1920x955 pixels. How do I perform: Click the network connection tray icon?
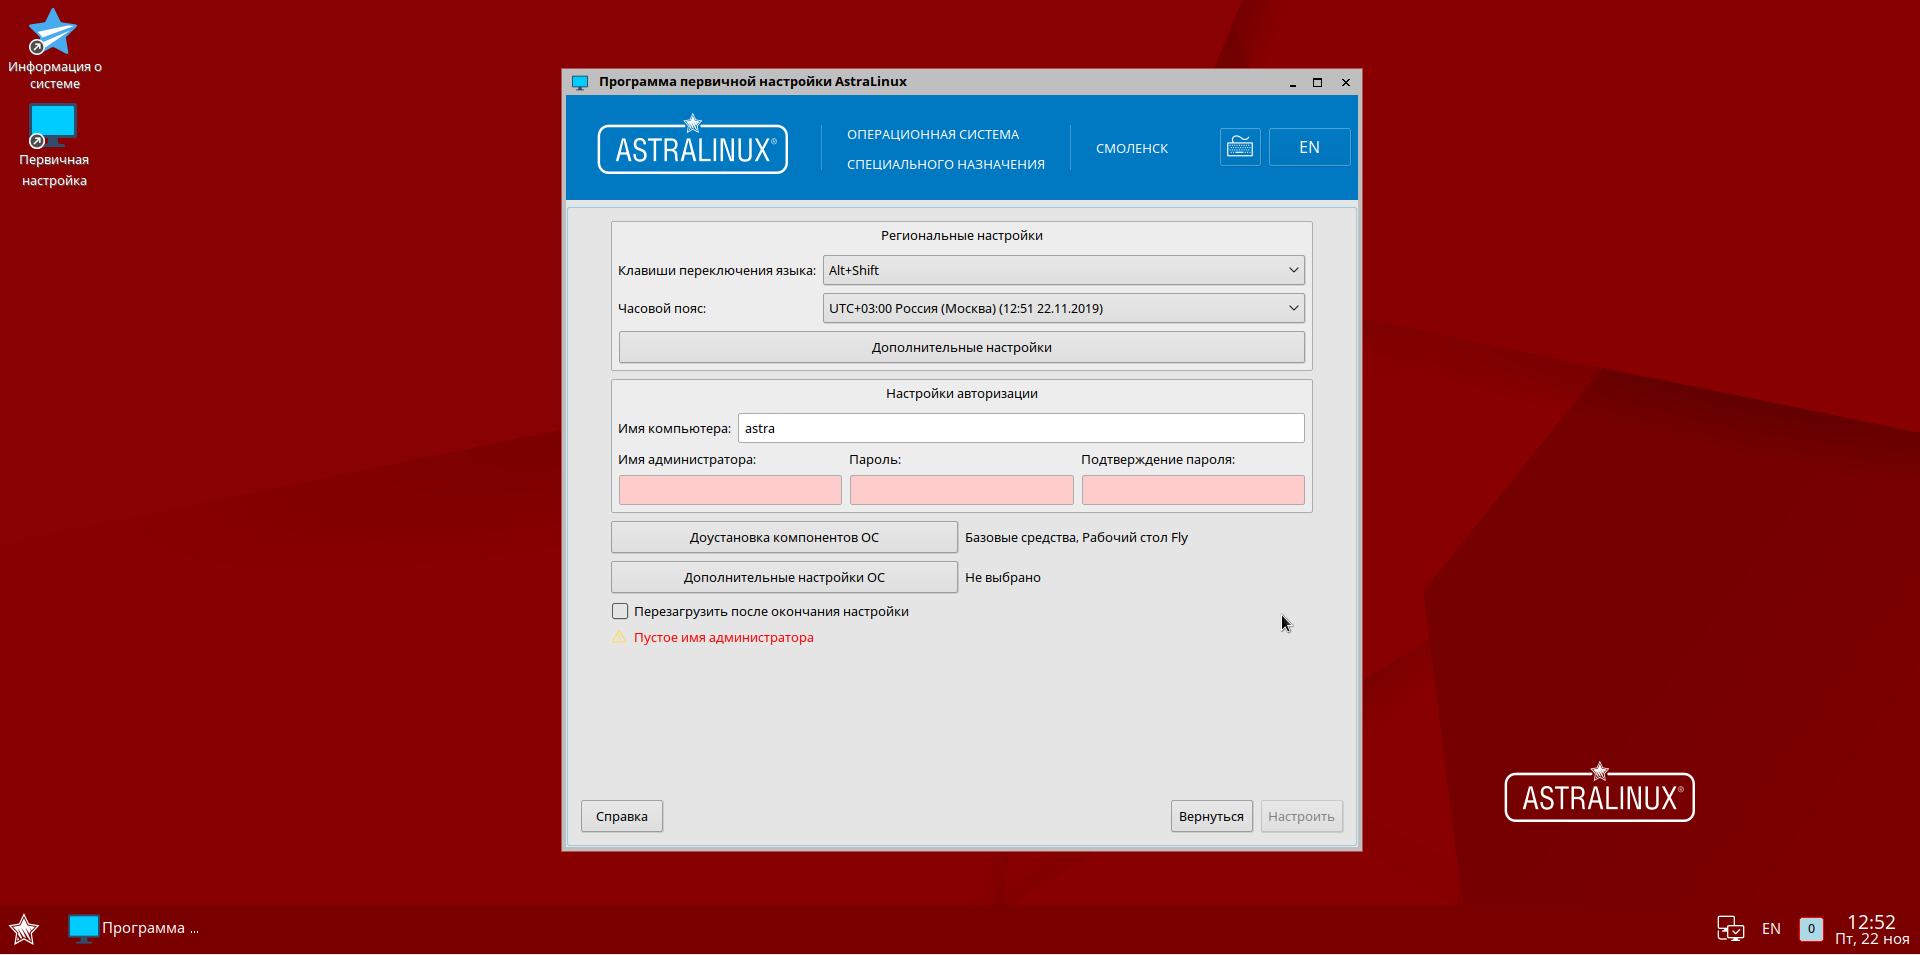[x=1730, y=929]
